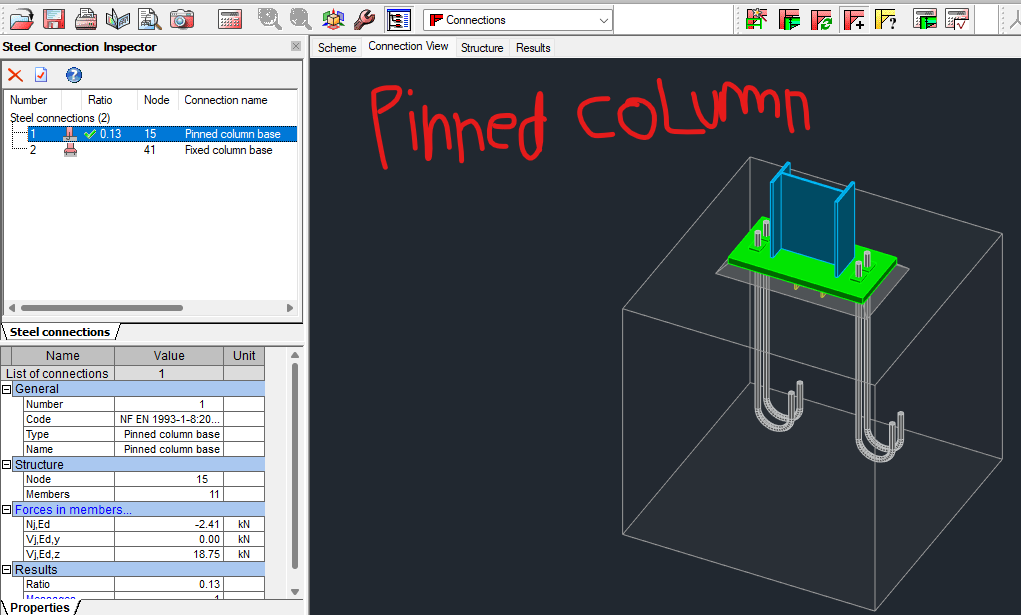
Task: Create a new connection with the plus icon
Action: point(854,17)
